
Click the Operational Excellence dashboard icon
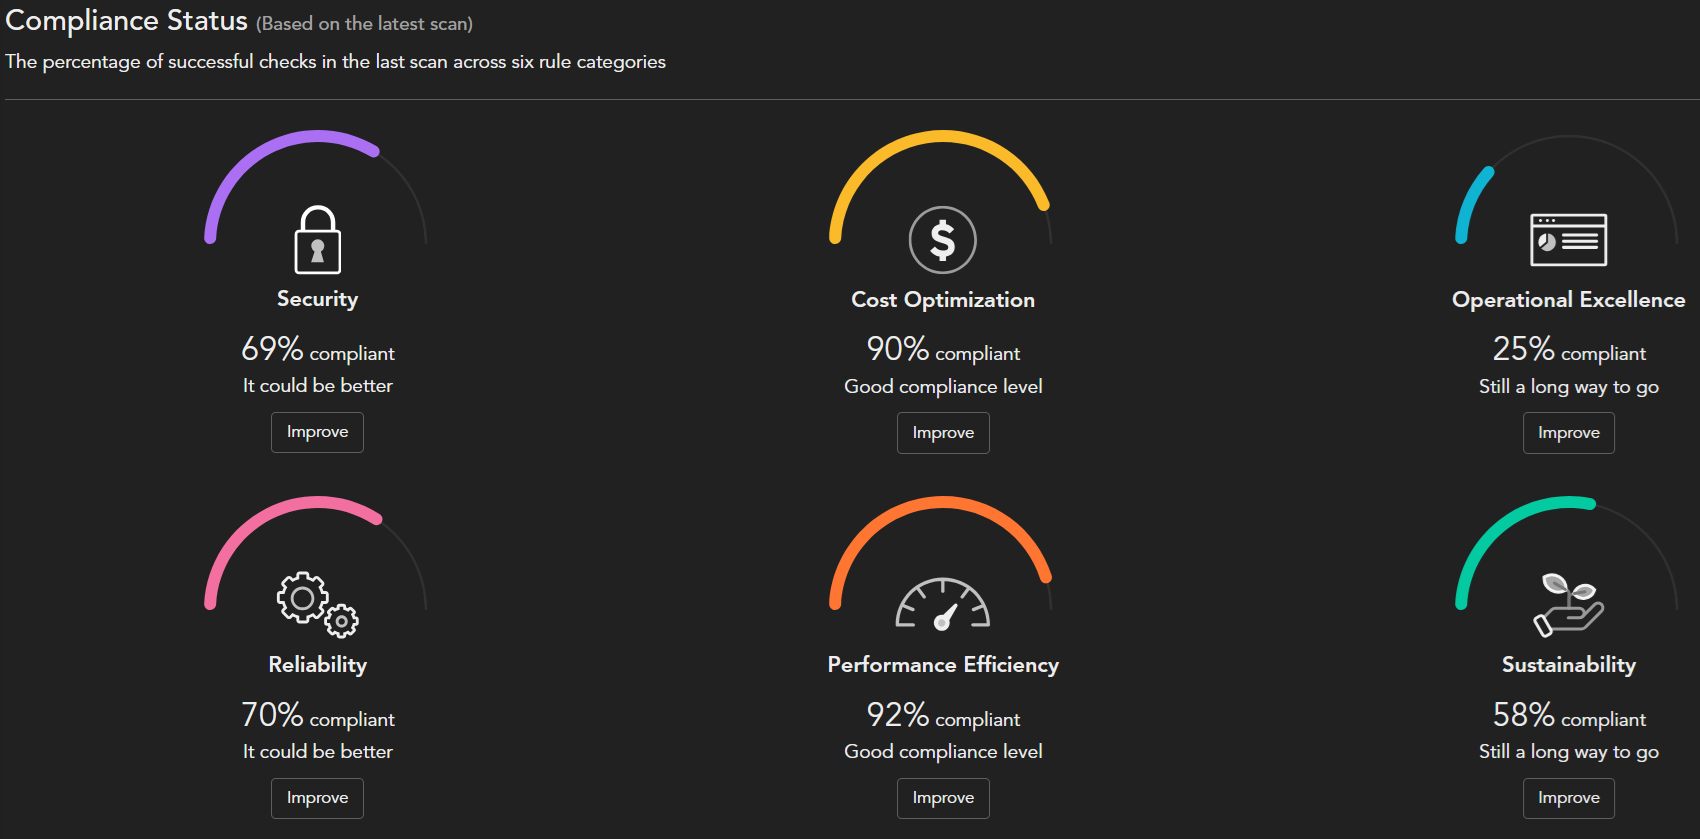1568,240
